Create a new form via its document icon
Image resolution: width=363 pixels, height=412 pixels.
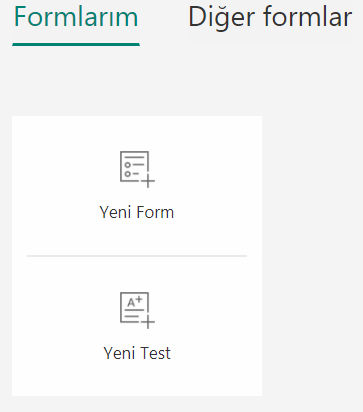pyautogui.click(x=137, y=169)
